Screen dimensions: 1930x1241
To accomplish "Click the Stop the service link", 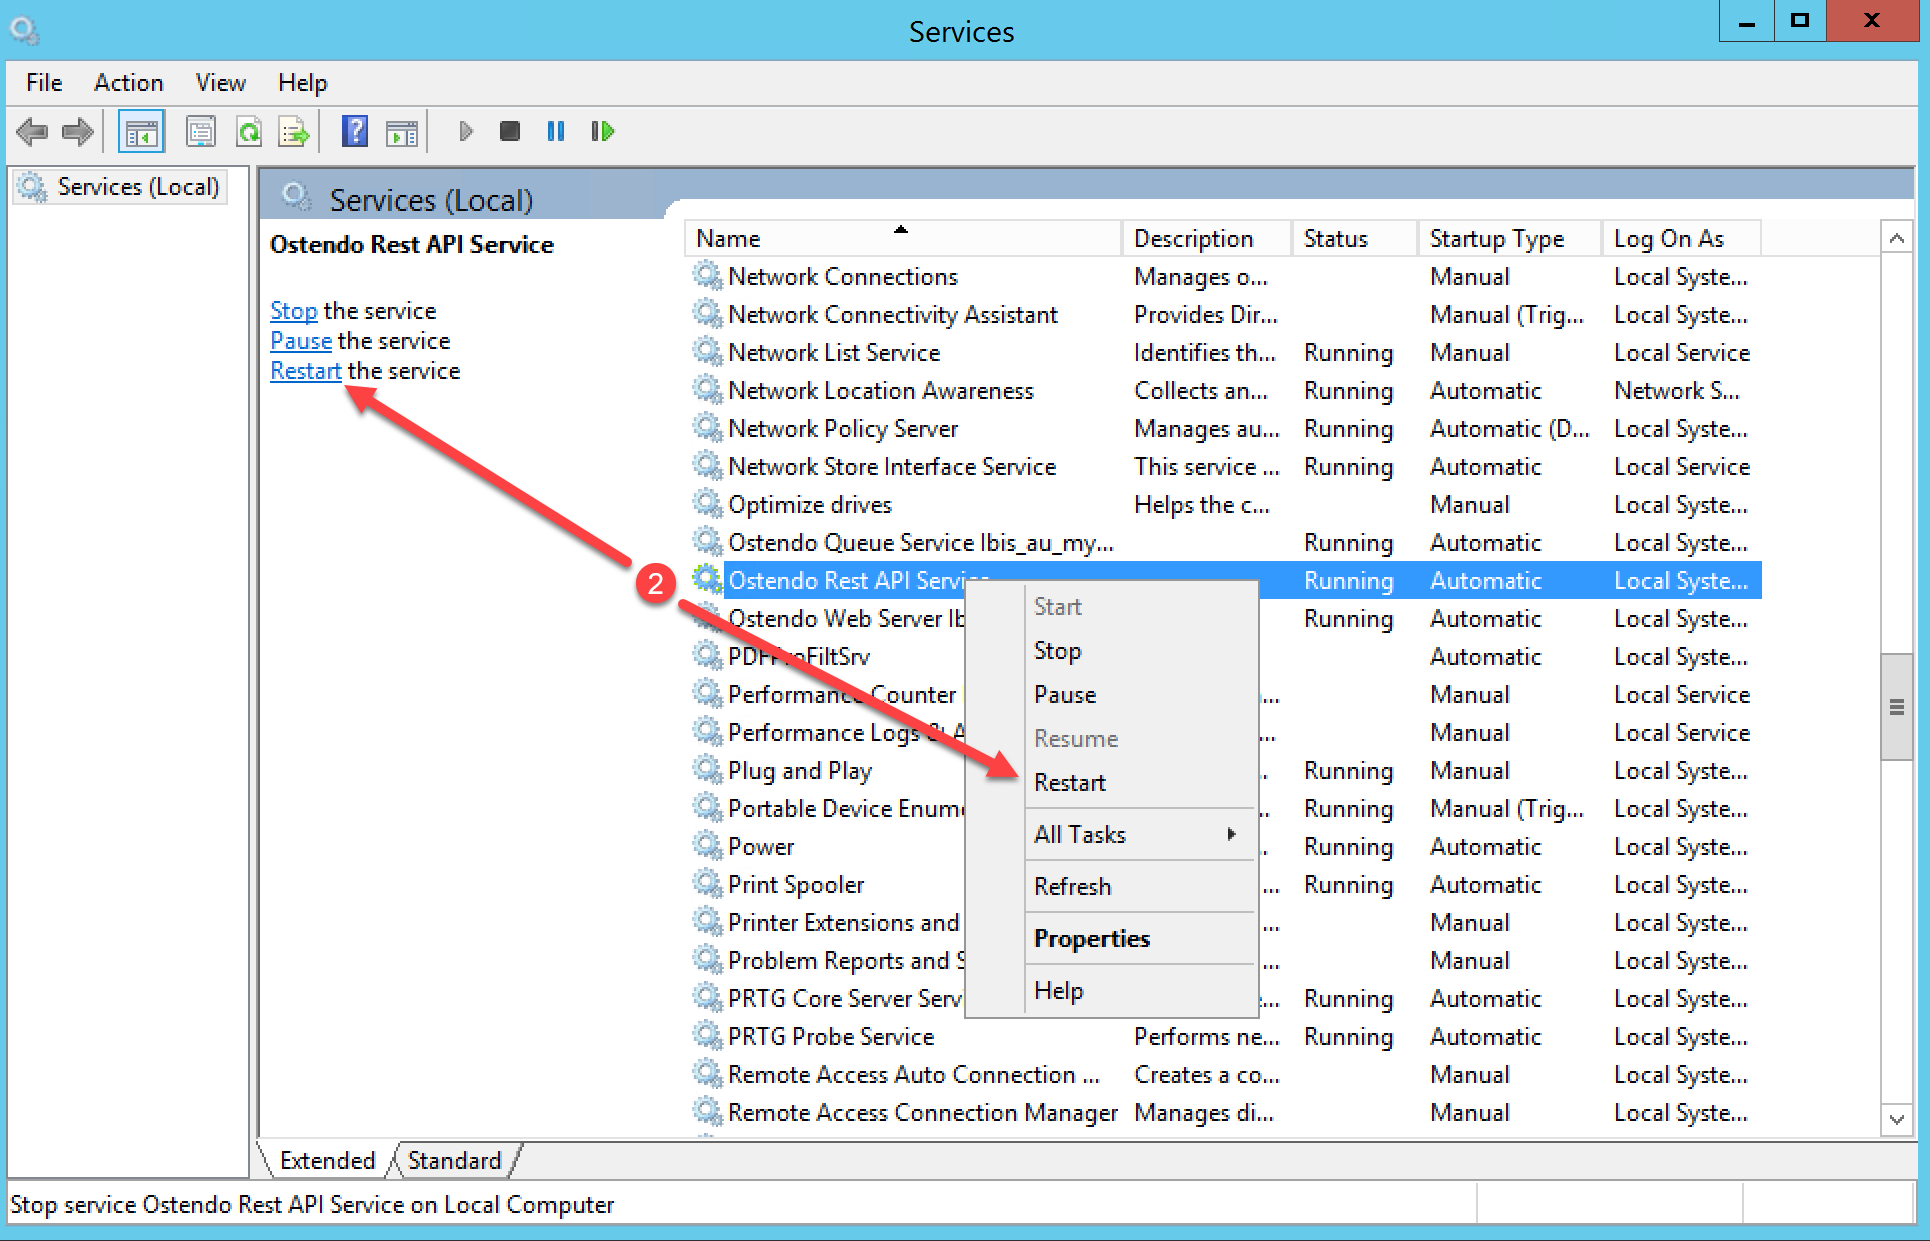I will [293, 311].
